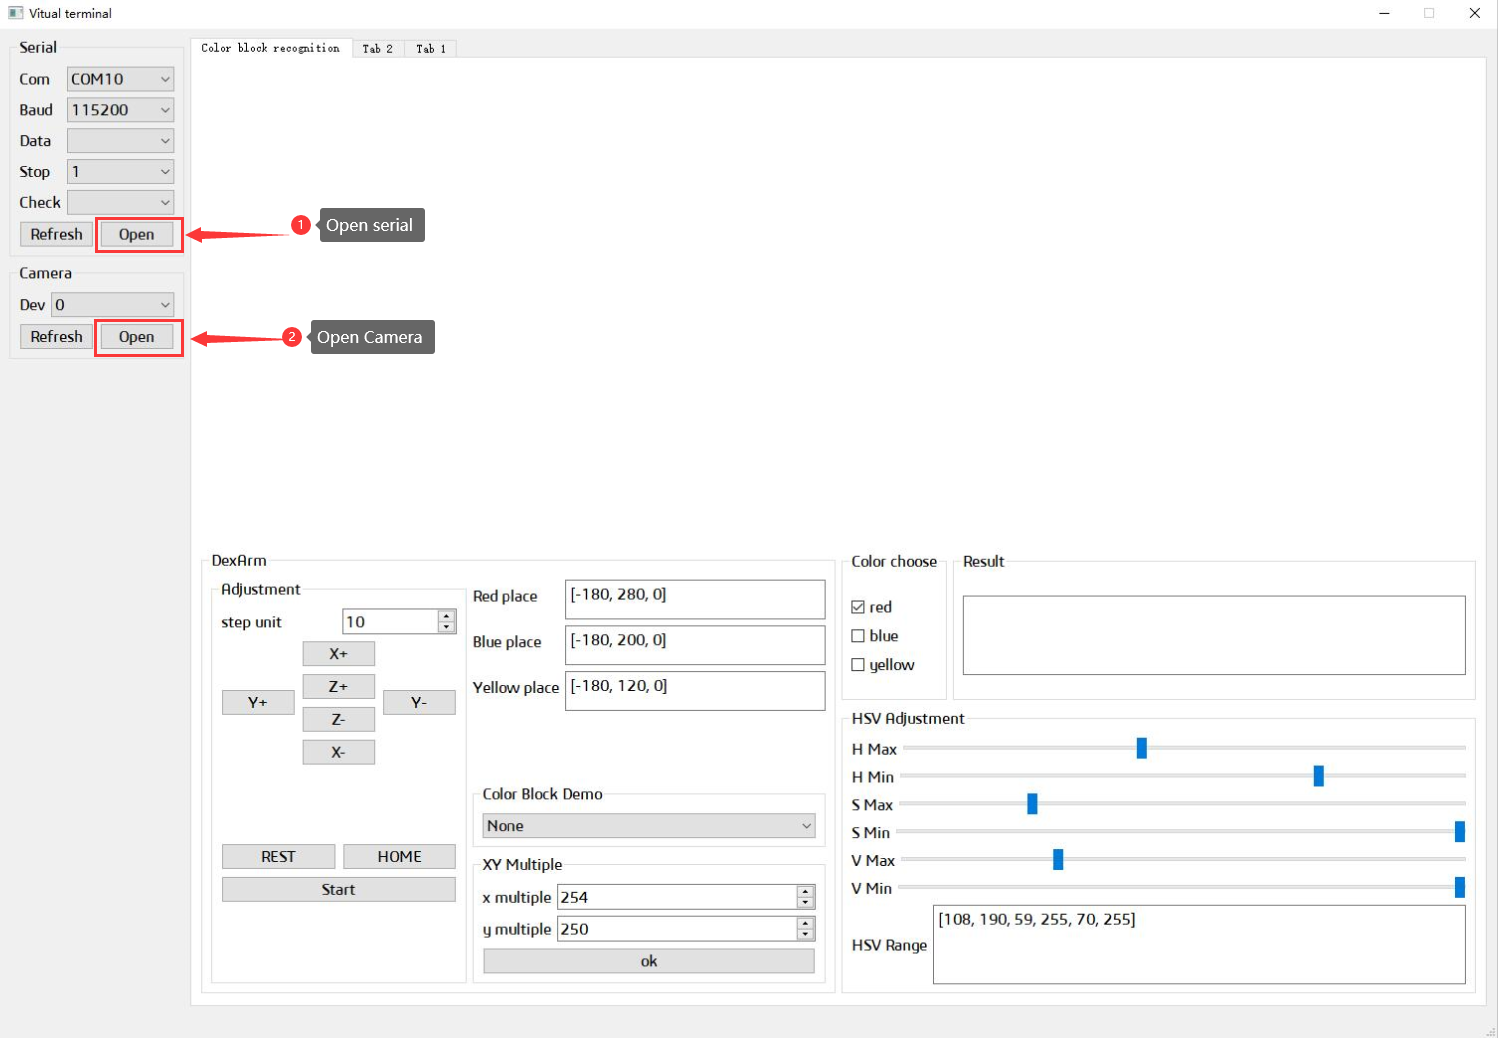
Task: Click the y multiple value field
Action: [x=677, y=930]
